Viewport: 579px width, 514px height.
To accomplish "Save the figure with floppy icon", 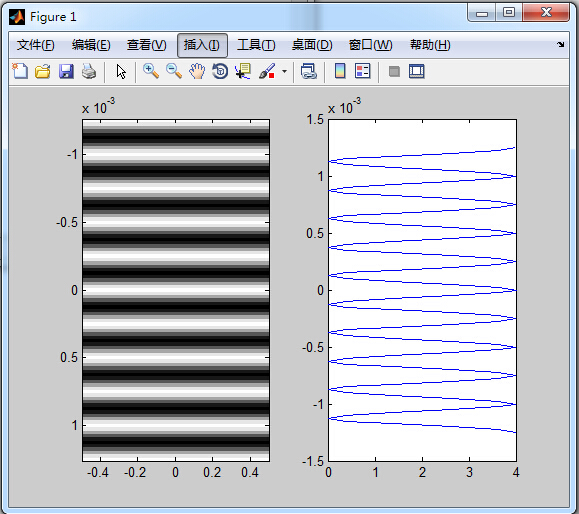I will pyautogui.click(x=66, y=71).
